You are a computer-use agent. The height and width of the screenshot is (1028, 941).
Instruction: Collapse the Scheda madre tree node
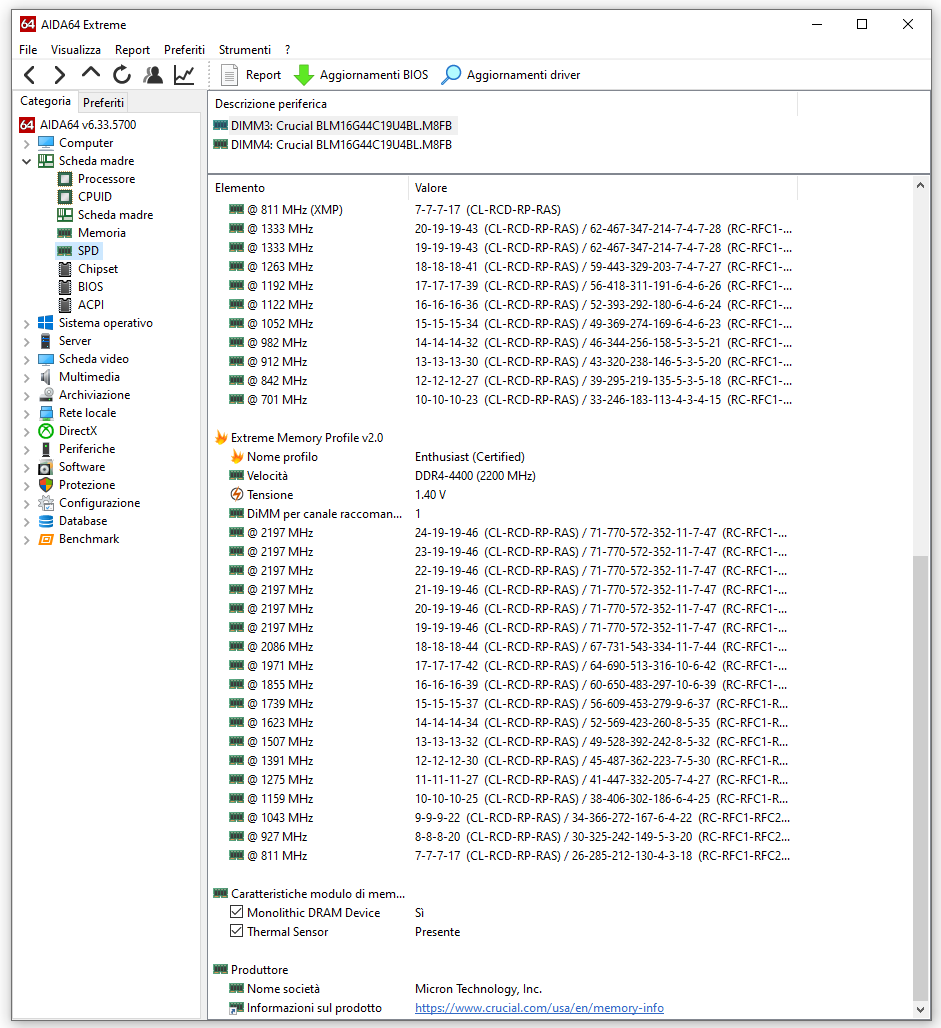26,161
